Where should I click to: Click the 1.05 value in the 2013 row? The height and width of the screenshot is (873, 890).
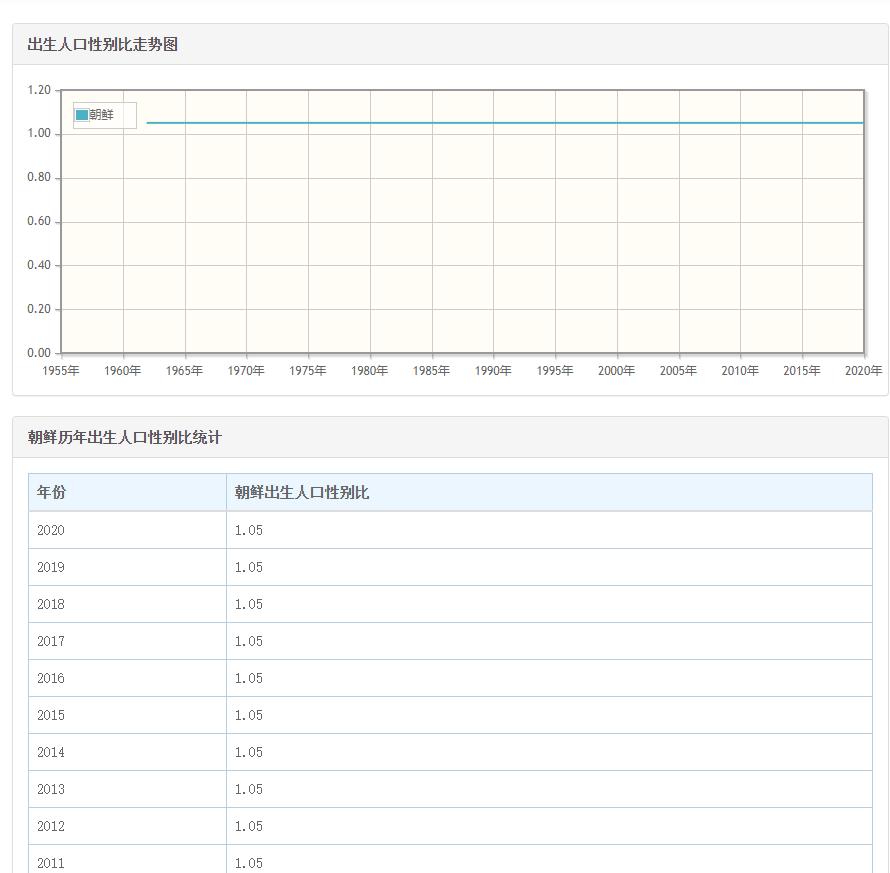[x=249, y=789]
